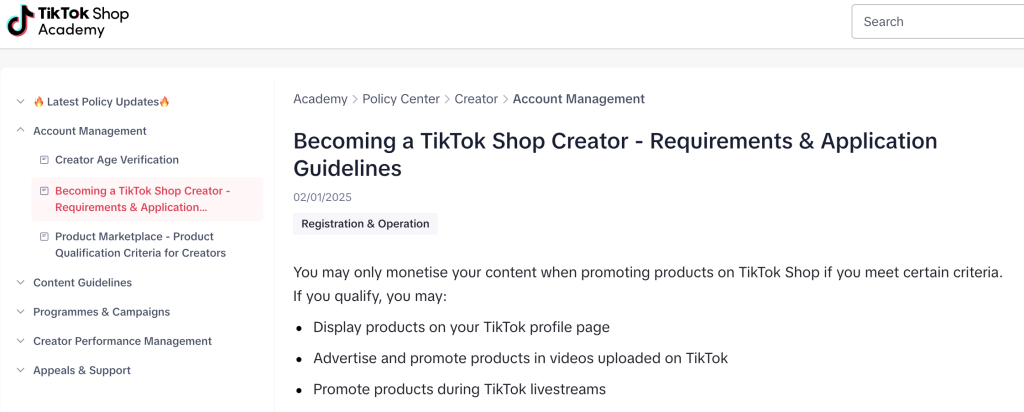Image resolution: width=1024 pixels, height=412 pixels.
Task: Go to Creator in the breadcrumb
Action: (x=476, y=99)
